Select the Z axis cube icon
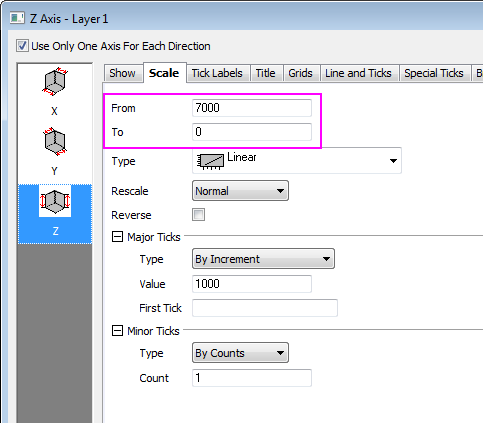 pos(55,201)
